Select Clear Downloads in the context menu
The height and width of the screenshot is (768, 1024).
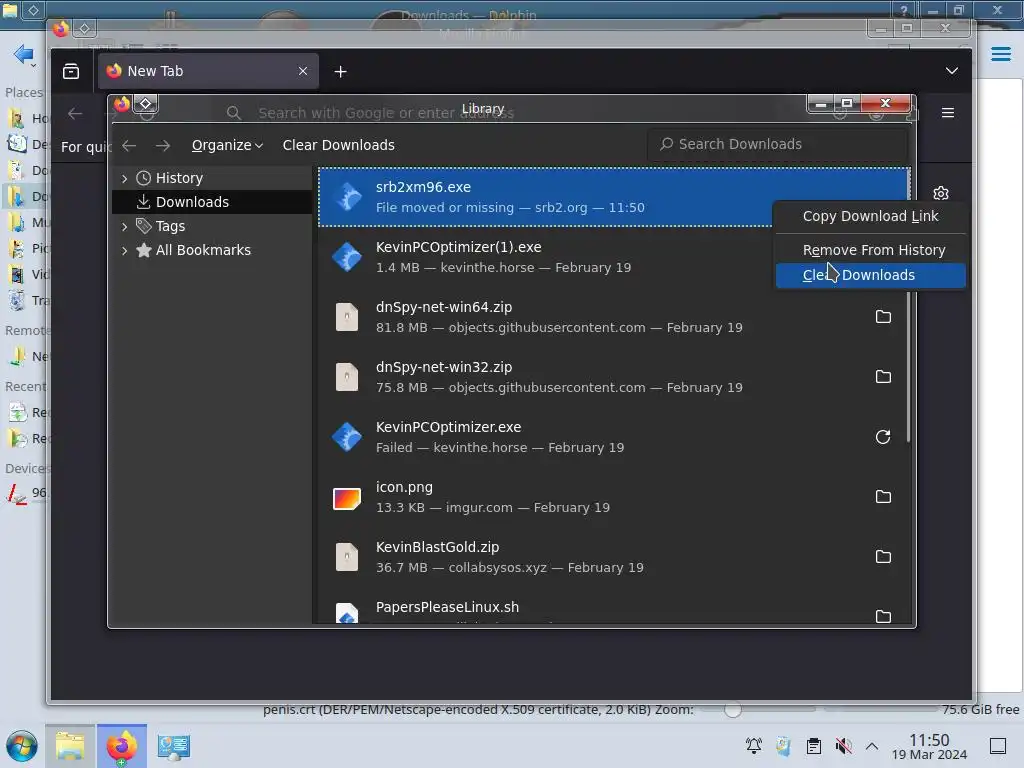870,275
